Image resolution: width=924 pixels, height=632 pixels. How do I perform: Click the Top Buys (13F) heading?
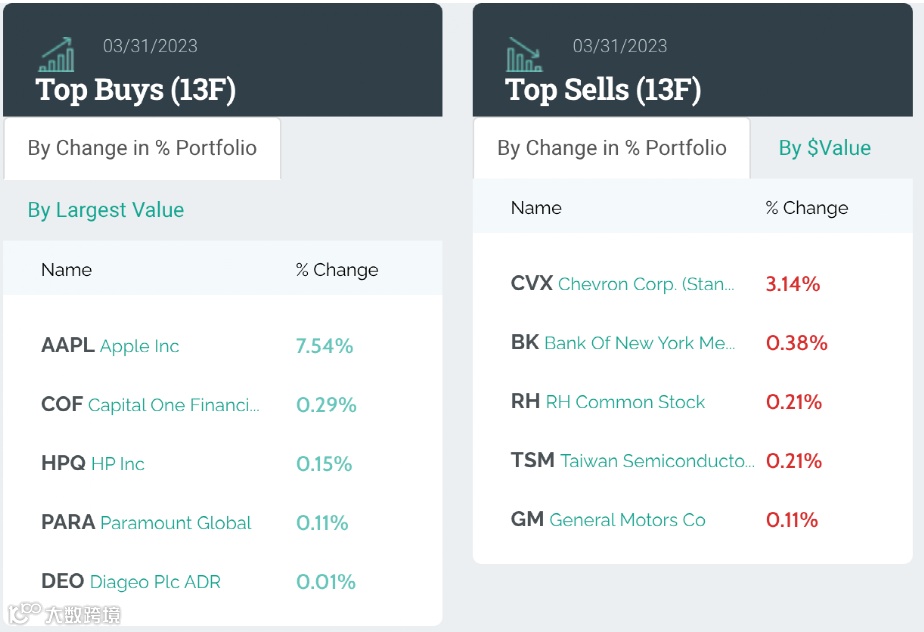click(136, 90)
